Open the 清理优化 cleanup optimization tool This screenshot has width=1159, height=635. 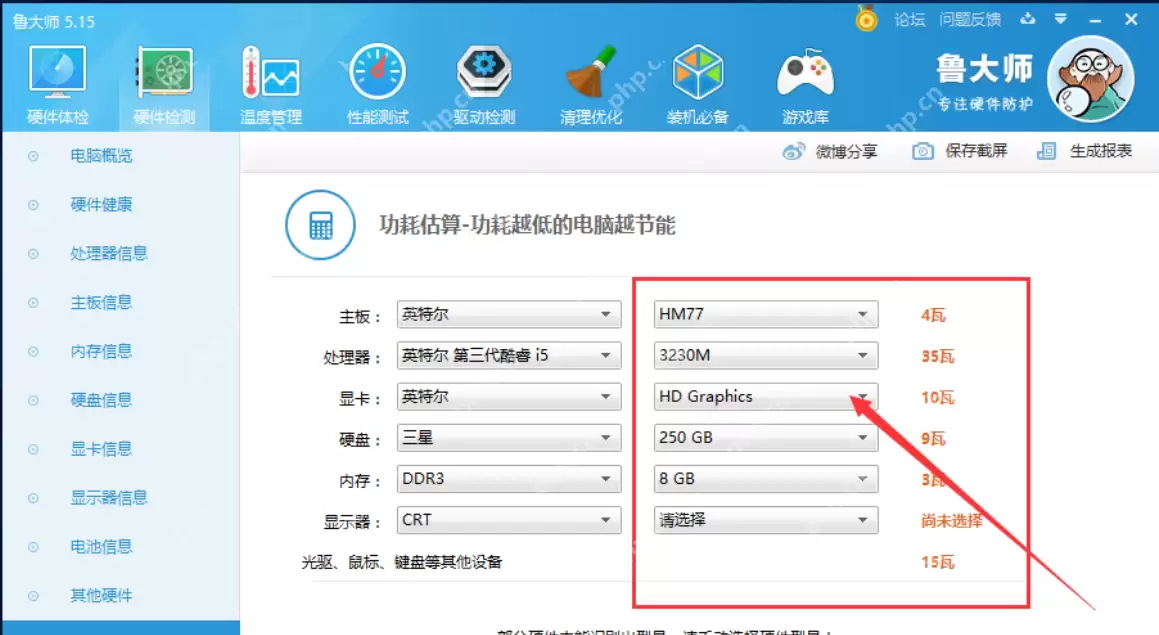click(x=590, y=80)
